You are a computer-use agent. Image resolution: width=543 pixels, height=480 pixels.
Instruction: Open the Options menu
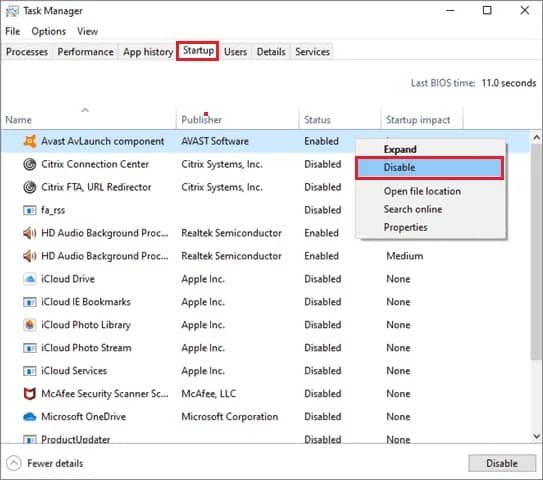(x=48, y=31)
